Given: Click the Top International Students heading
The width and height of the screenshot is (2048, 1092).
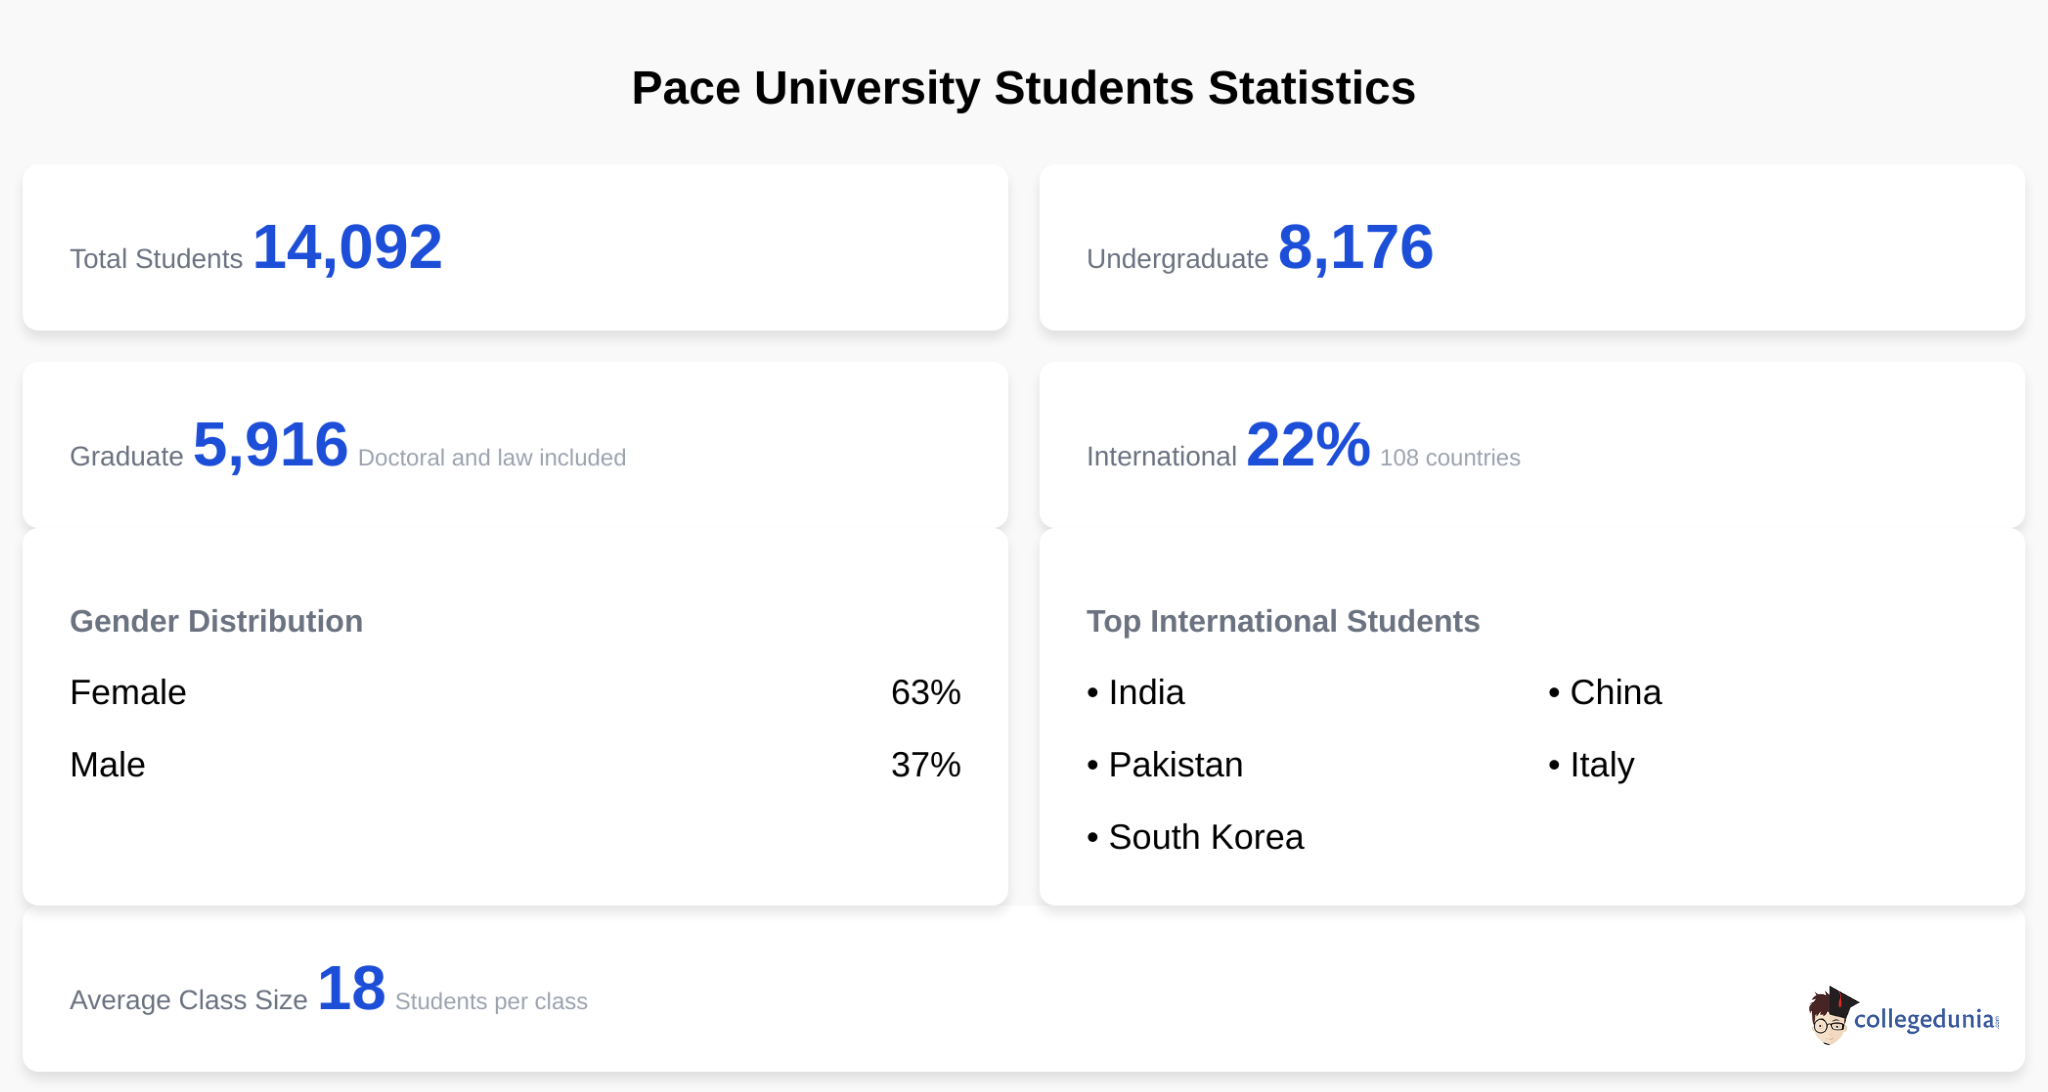Looking at the screenshot, I should (1283, 621).
